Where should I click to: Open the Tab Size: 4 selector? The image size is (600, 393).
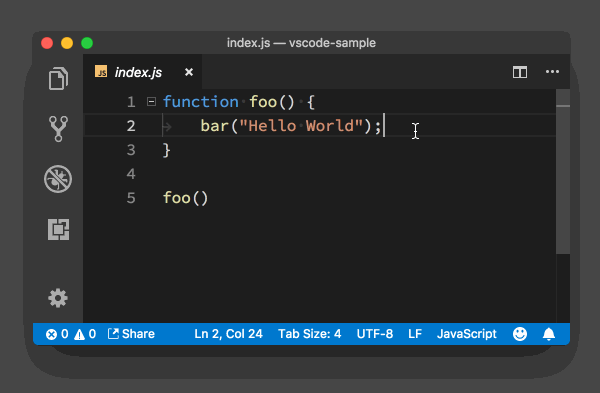click(310, 334)
